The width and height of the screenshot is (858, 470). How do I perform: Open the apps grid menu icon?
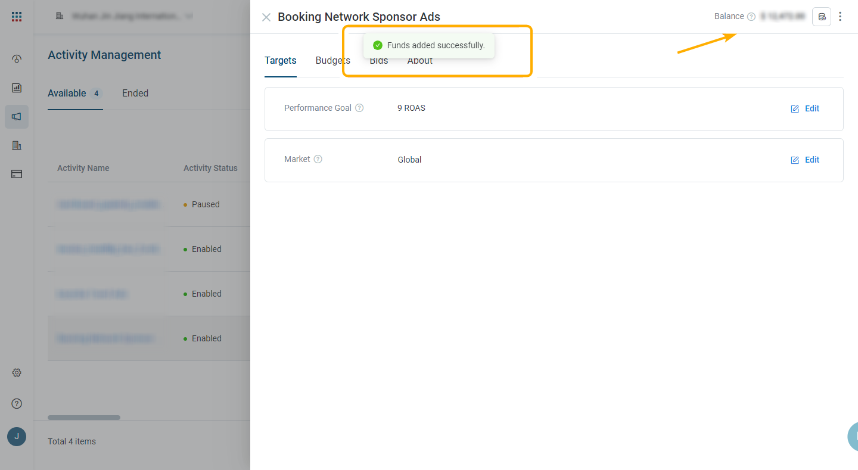point(16,16)
